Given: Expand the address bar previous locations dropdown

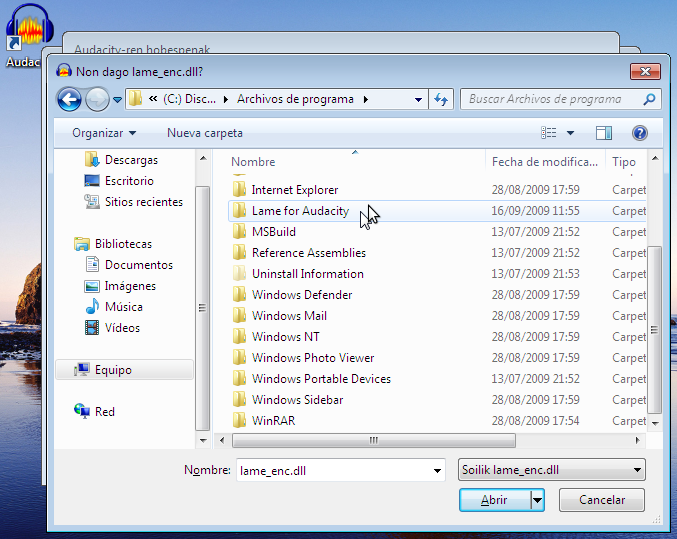Looking at the screenshot, I should (x=418, y=100).
